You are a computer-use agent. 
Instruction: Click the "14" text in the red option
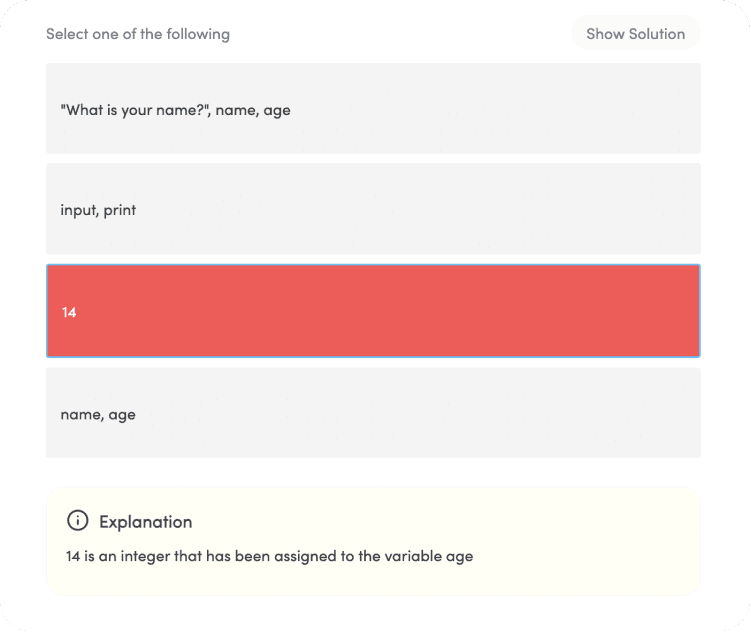(x=69, y=312)
